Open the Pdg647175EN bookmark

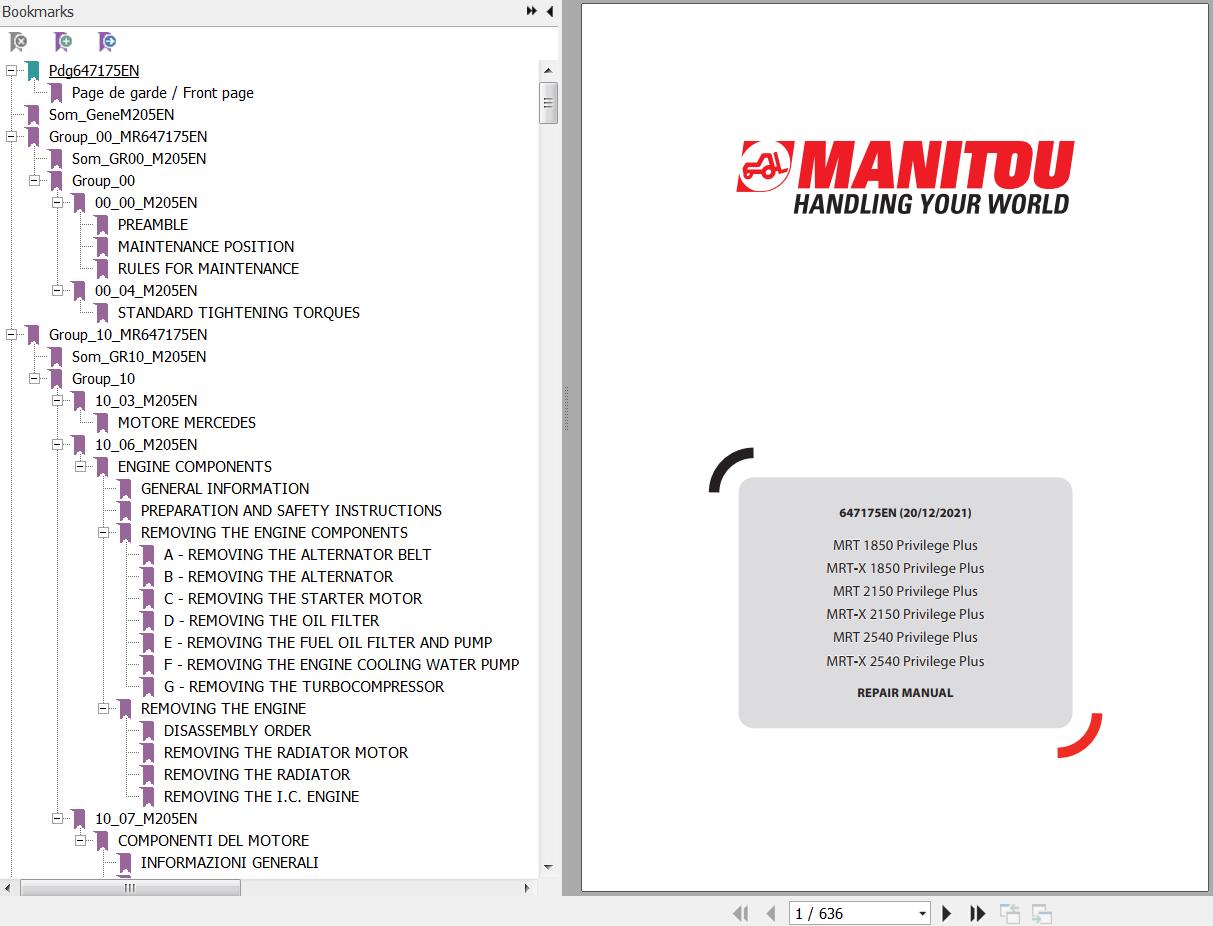pyautogui.click(x=94, y=71)
